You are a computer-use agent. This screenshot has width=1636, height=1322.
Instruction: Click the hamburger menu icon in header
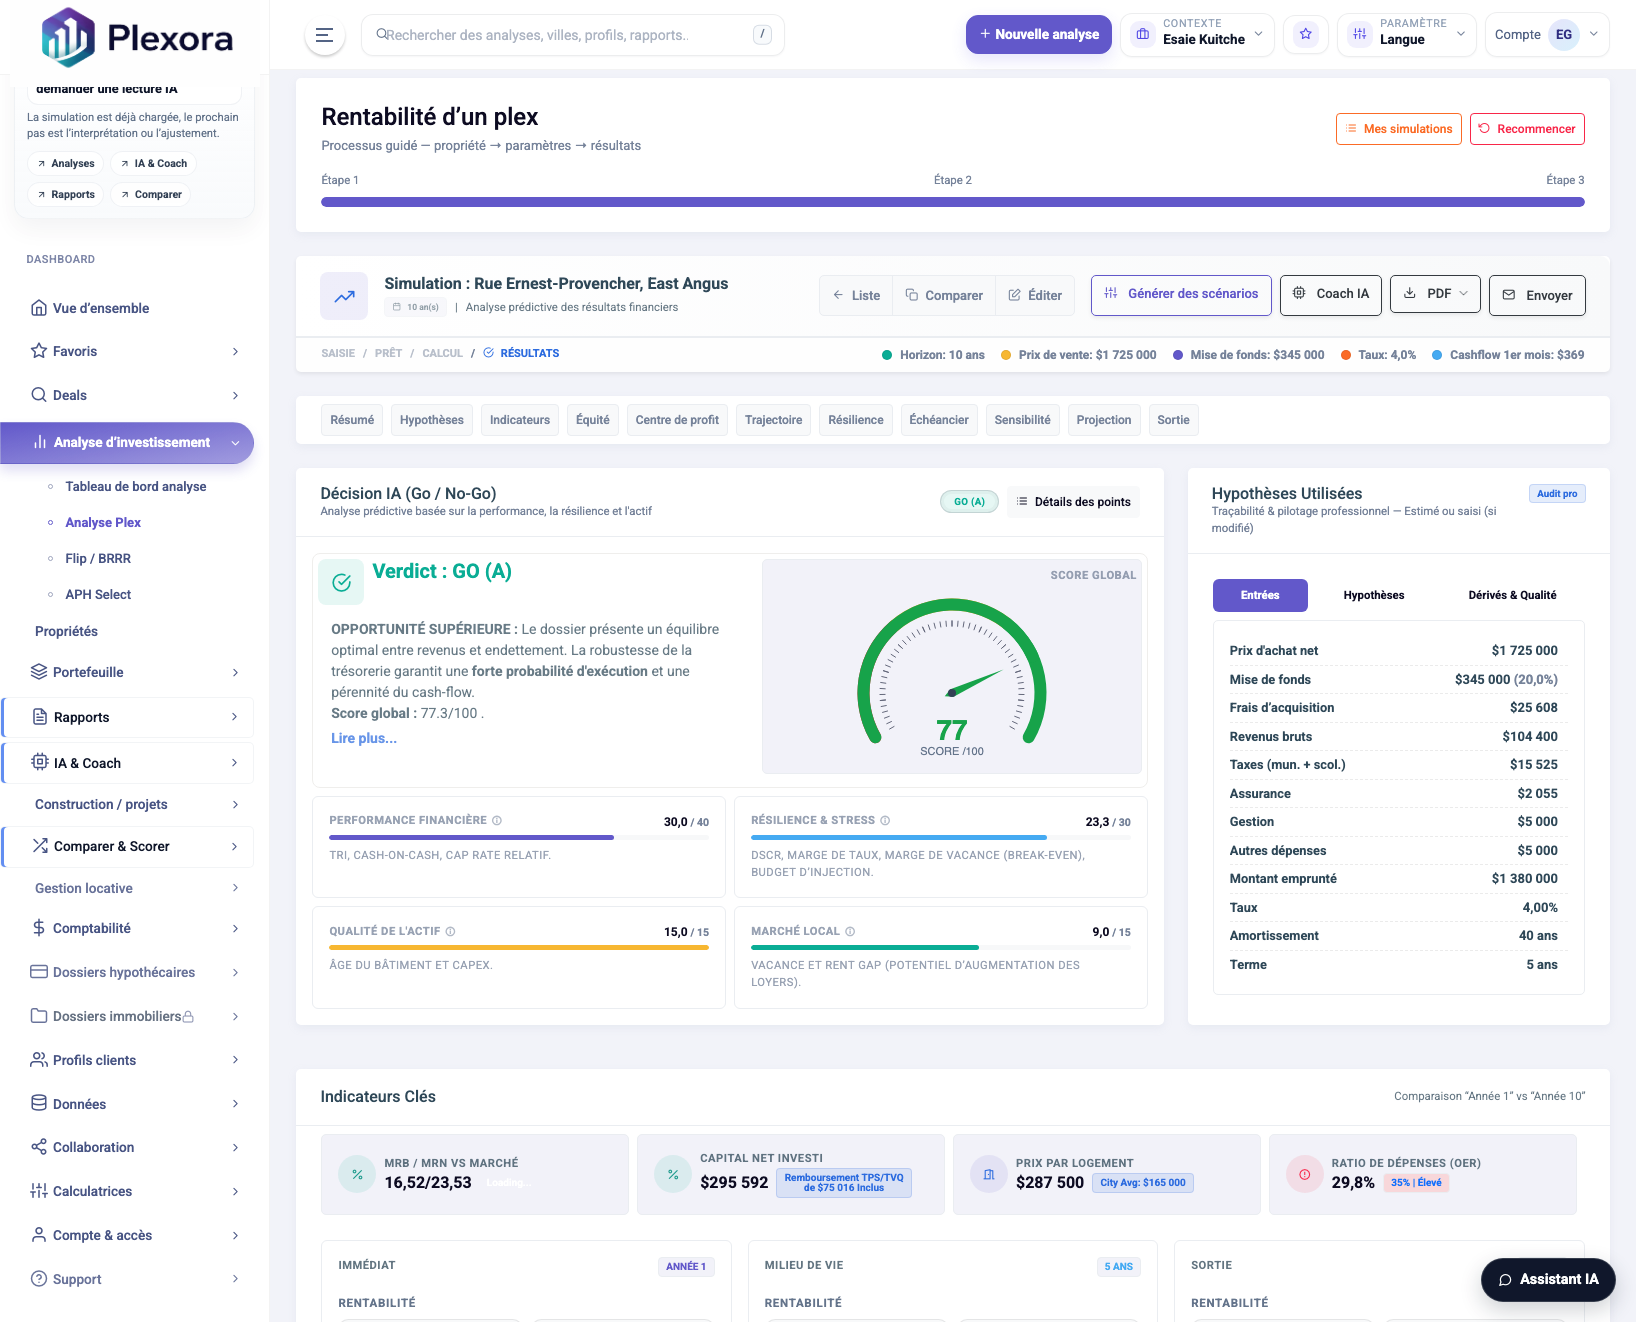click(x=324, y=35)
